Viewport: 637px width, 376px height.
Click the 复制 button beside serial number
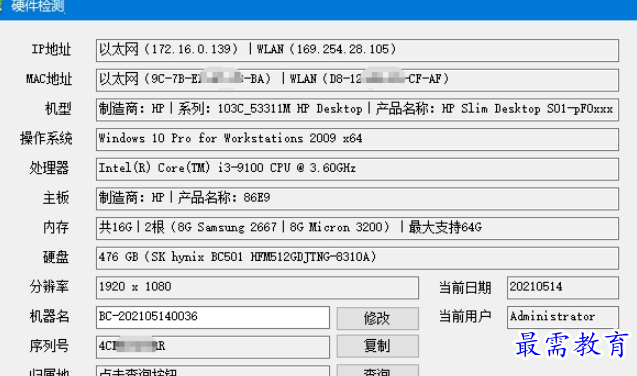[377, 346]
